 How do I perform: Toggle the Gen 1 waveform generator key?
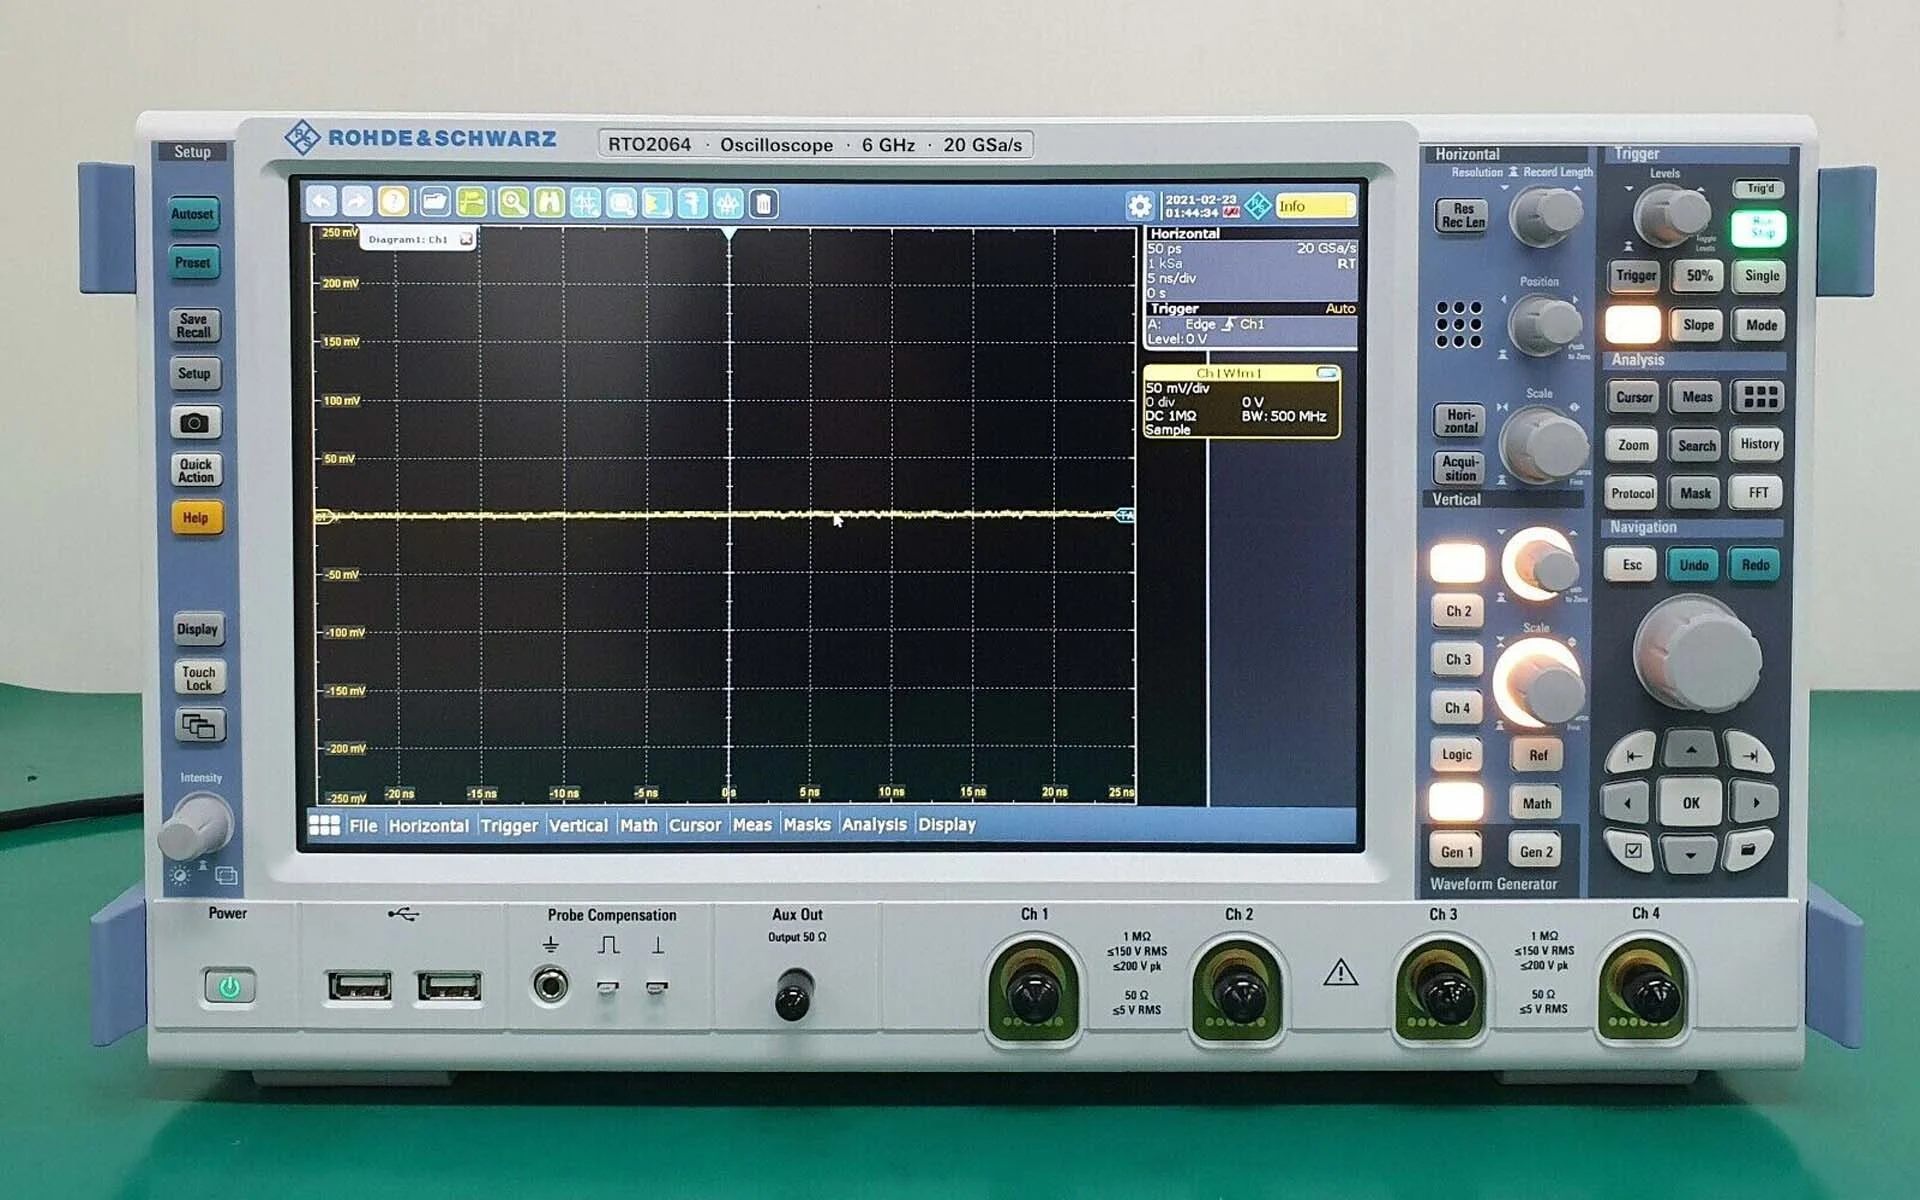click(1457, 852)
